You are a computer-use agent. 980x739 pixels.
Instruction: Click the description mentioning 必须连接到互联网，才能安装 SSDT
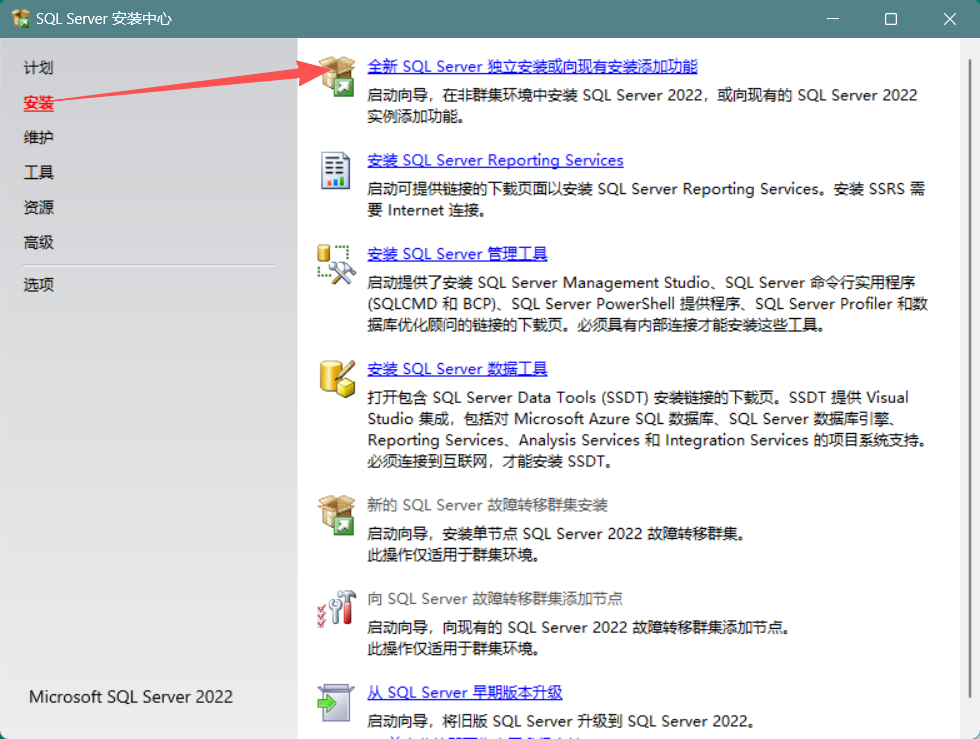648,430
